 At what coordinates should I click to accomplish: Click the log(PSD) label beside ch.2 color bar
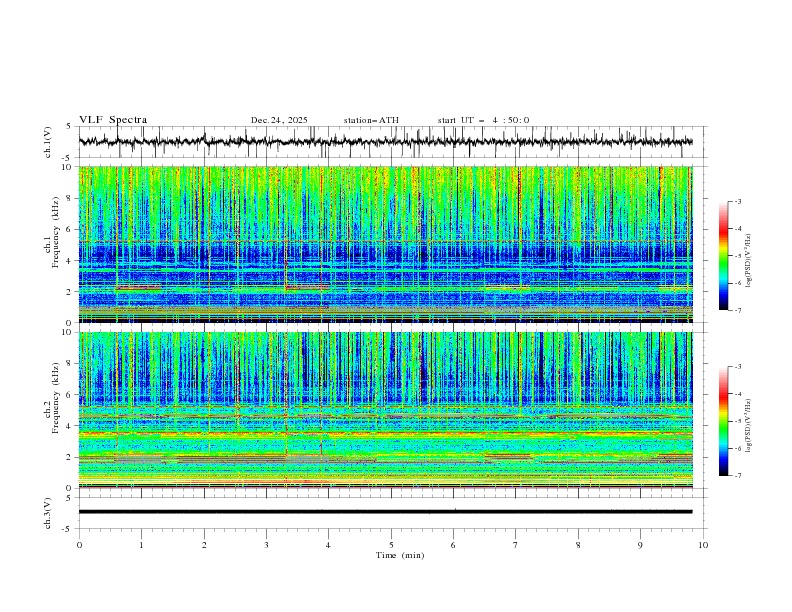click(748, 426)
